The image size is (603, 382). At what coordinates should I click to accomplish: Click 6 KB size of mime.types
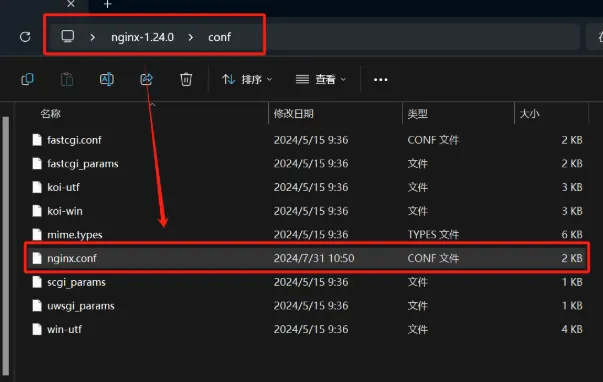point(572,234)
